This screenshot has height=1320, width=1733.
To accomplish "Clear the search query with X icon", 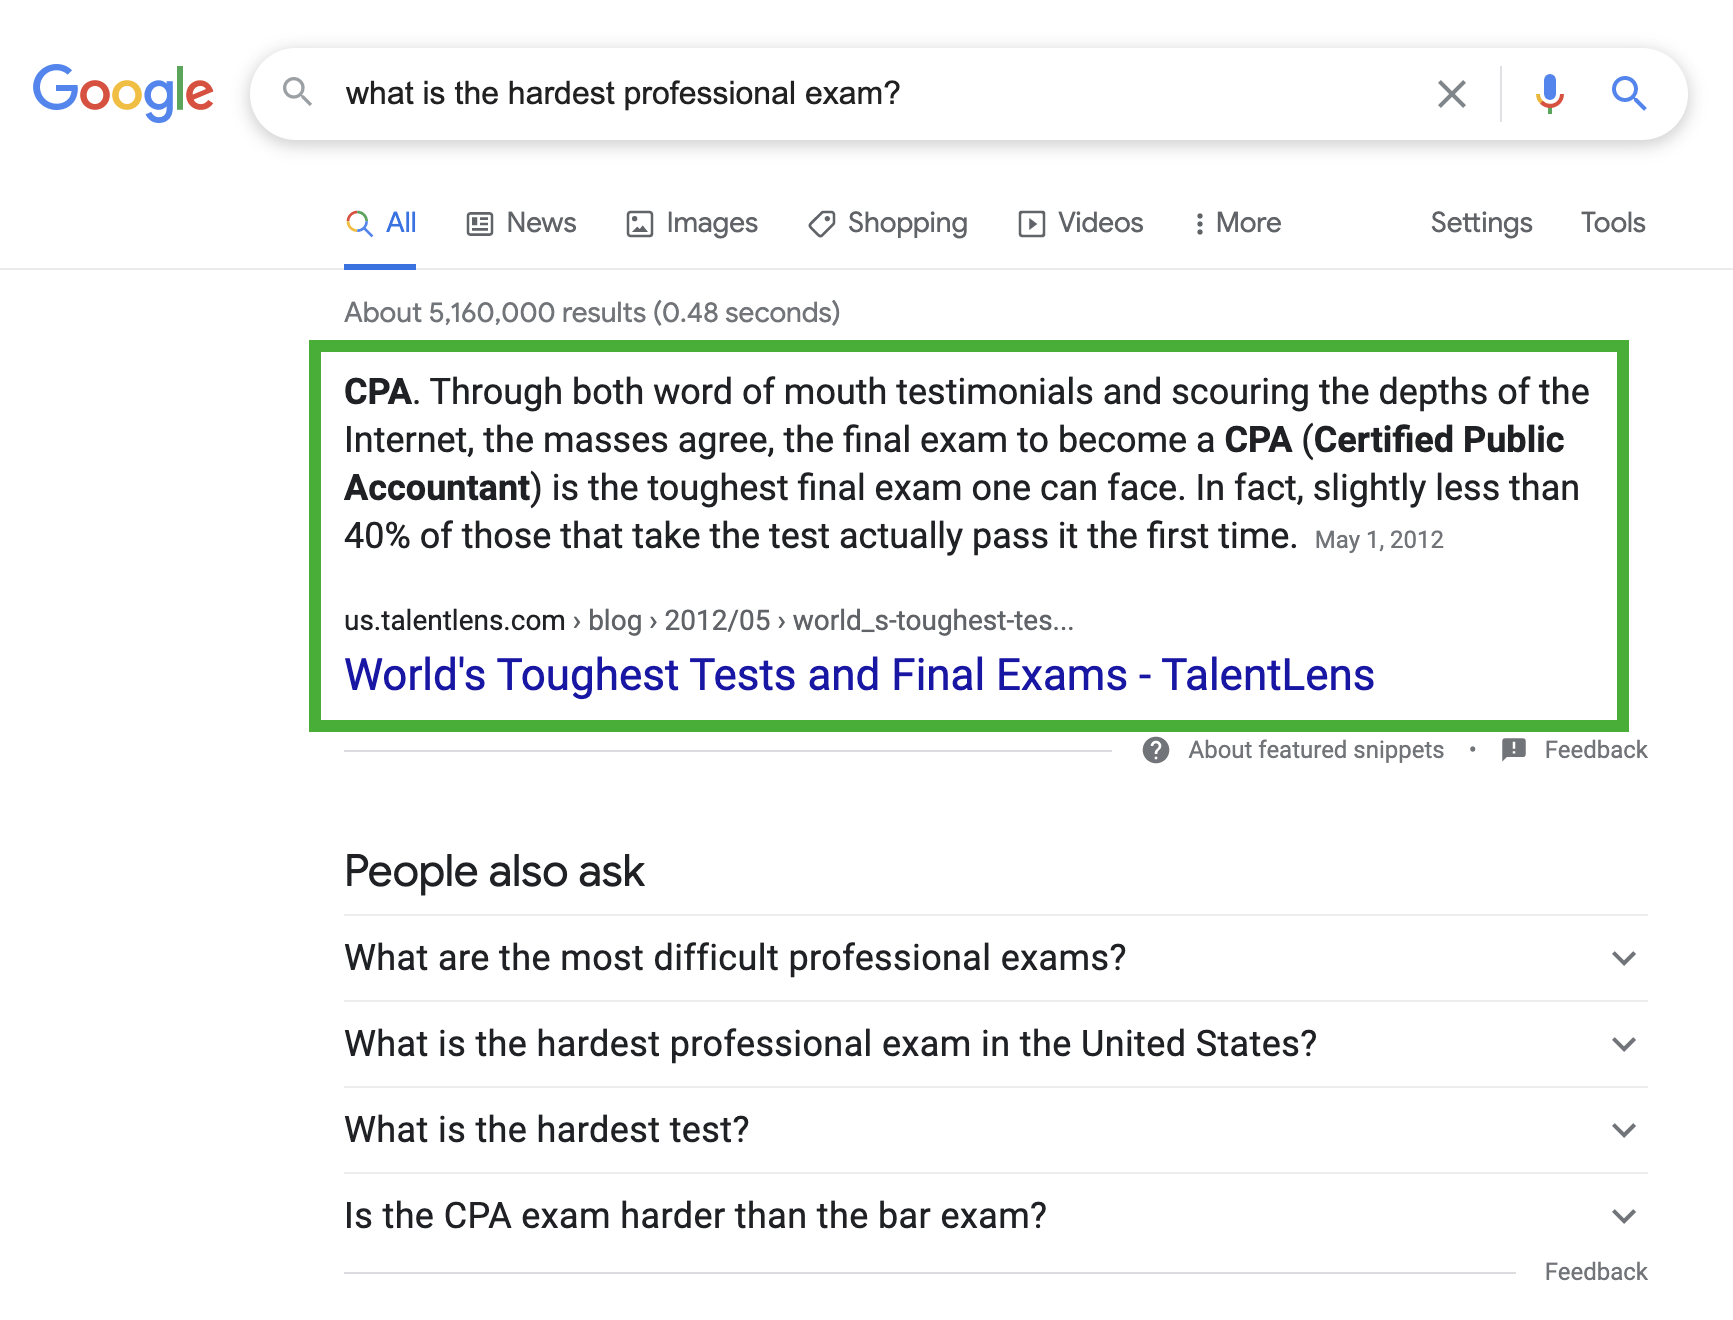I will coord(1451,94).
